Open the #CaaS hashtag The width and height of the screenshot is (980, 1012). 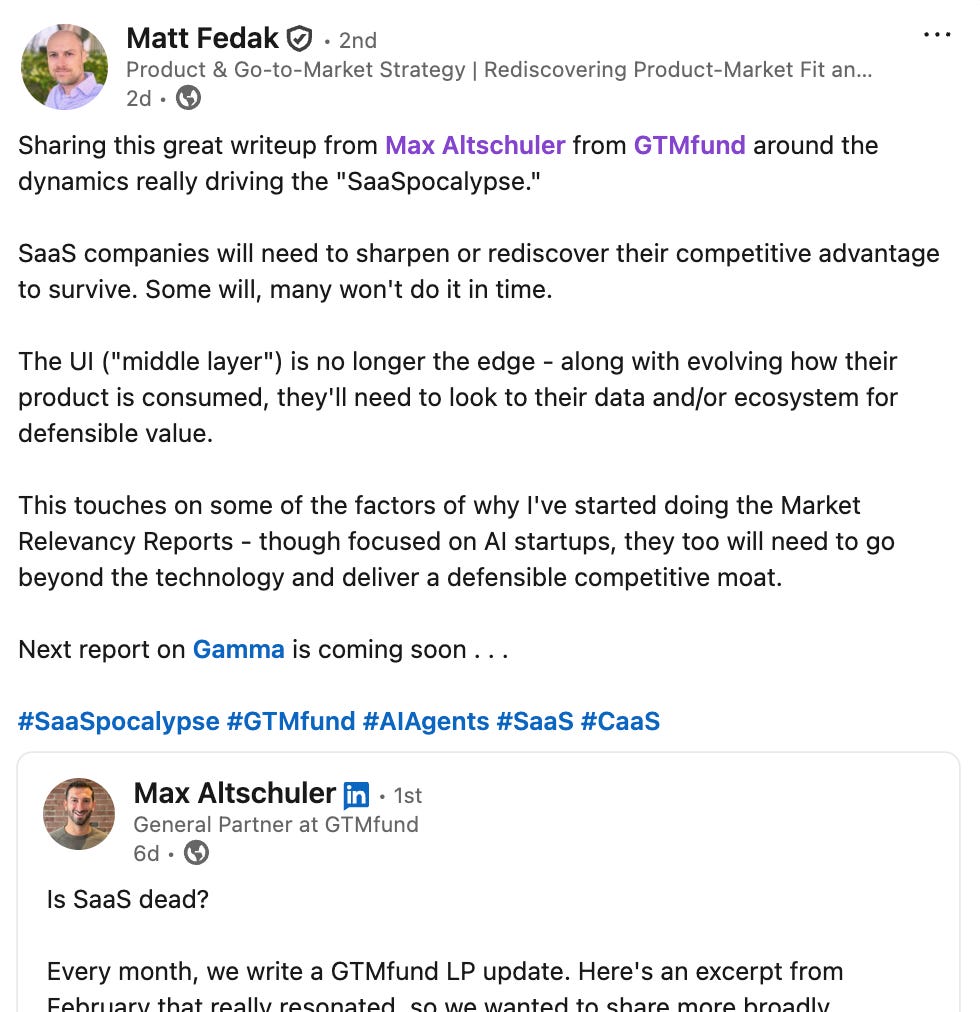[620, 721]
